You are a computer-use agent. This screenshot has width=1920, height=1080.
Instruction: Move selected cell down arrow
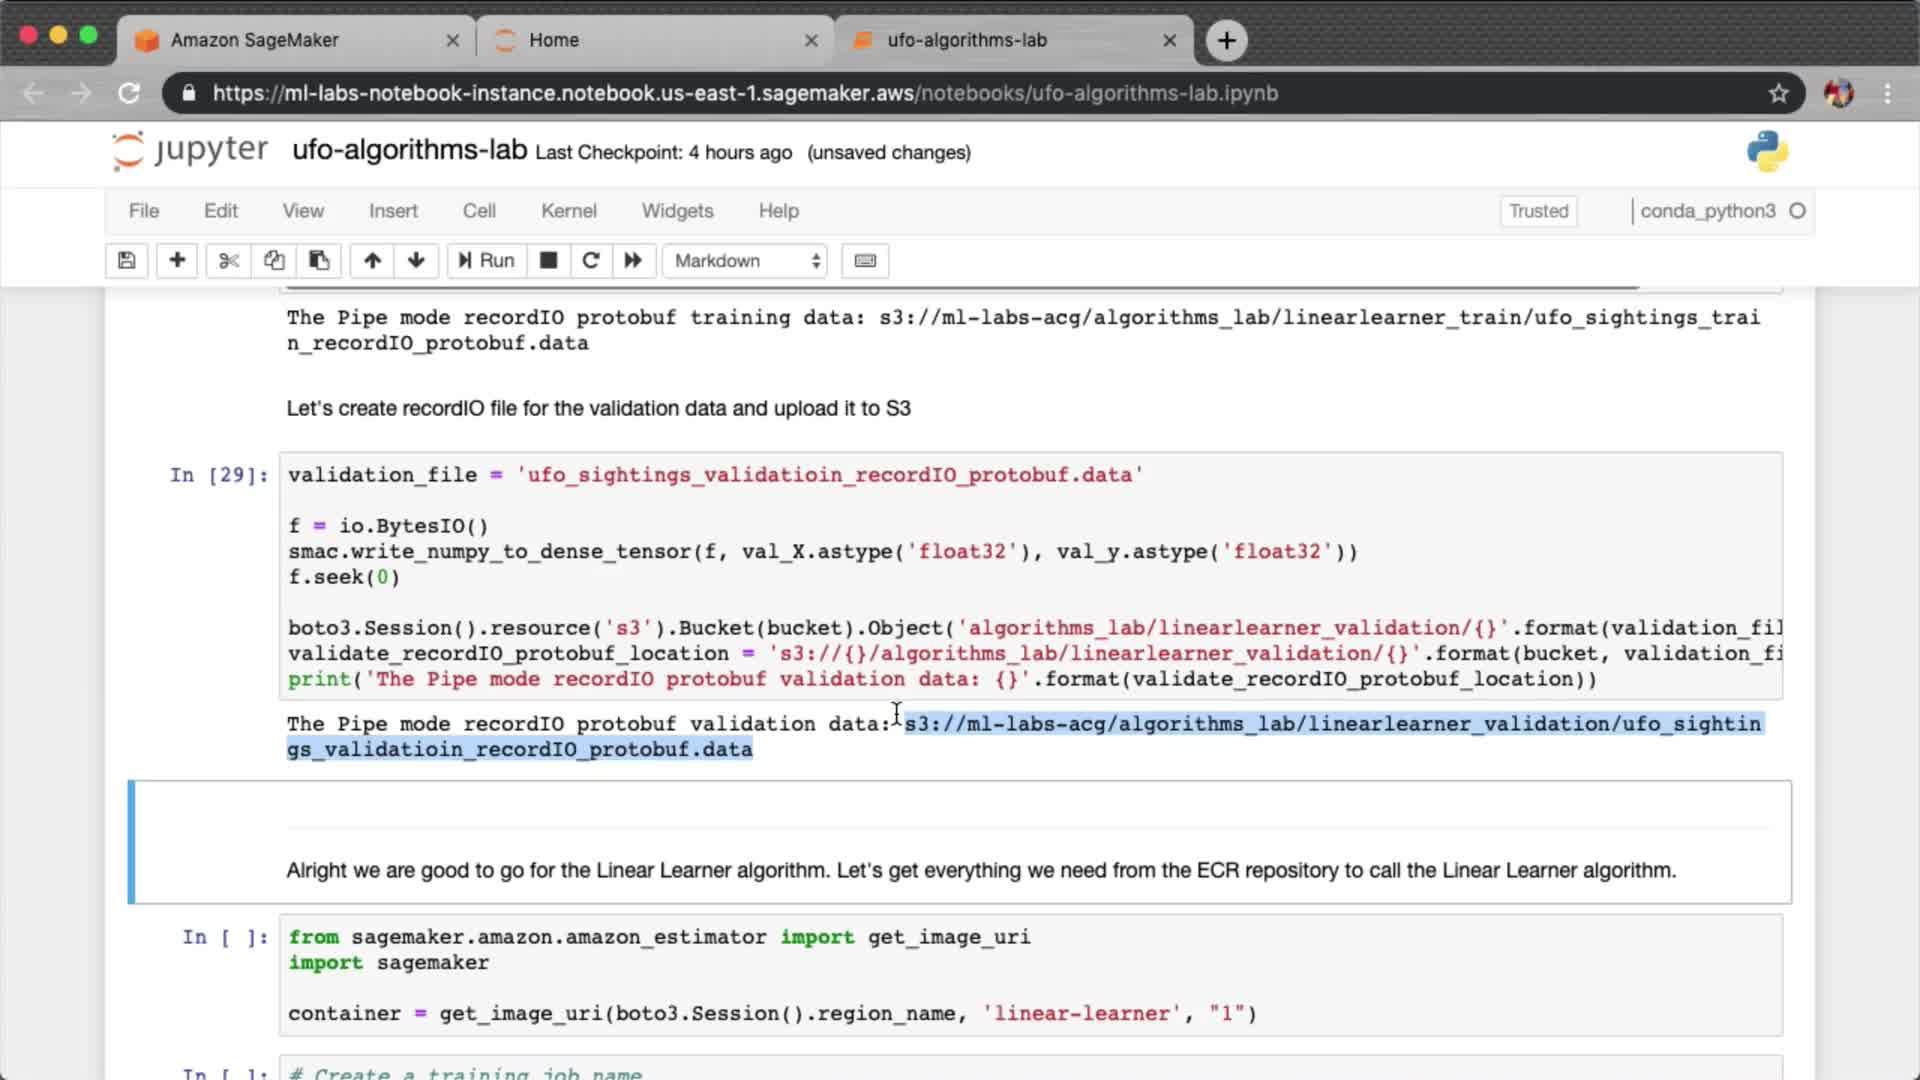416,260
